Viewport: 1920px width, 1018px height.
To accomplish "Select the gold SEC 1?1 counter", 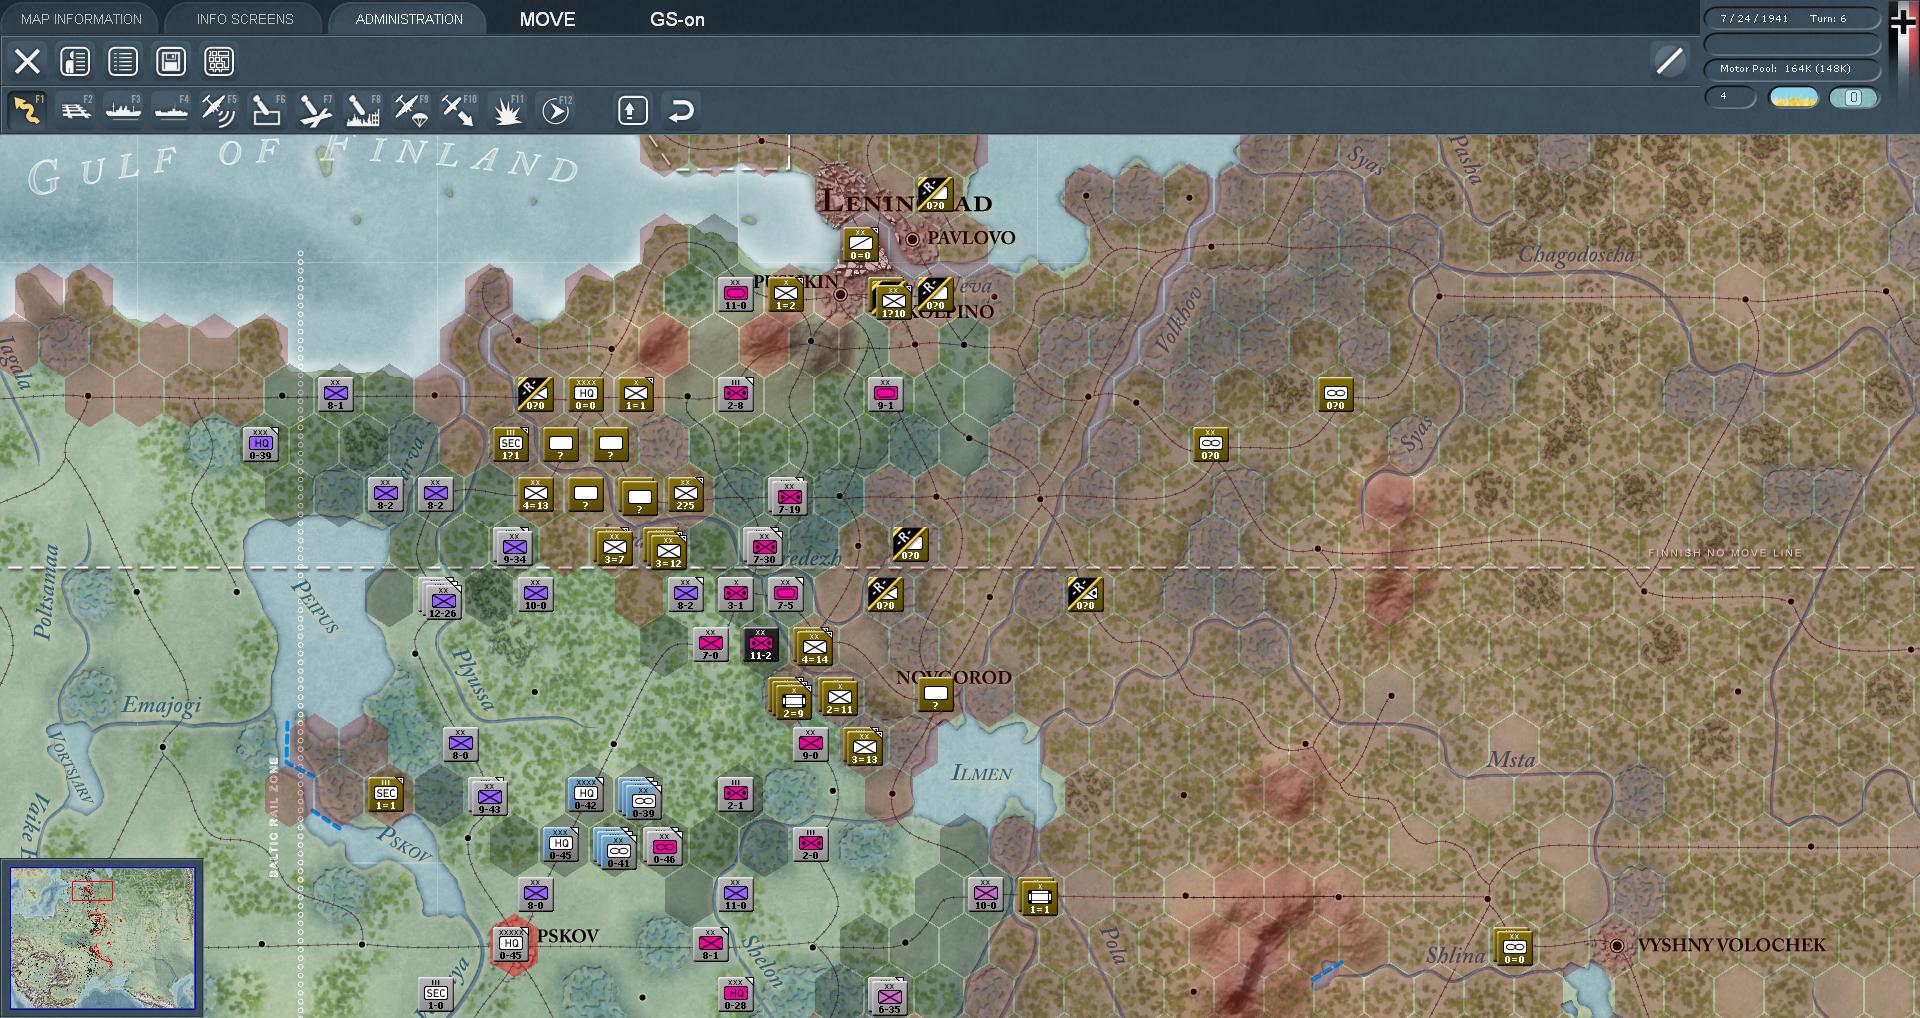I will 510,445.
